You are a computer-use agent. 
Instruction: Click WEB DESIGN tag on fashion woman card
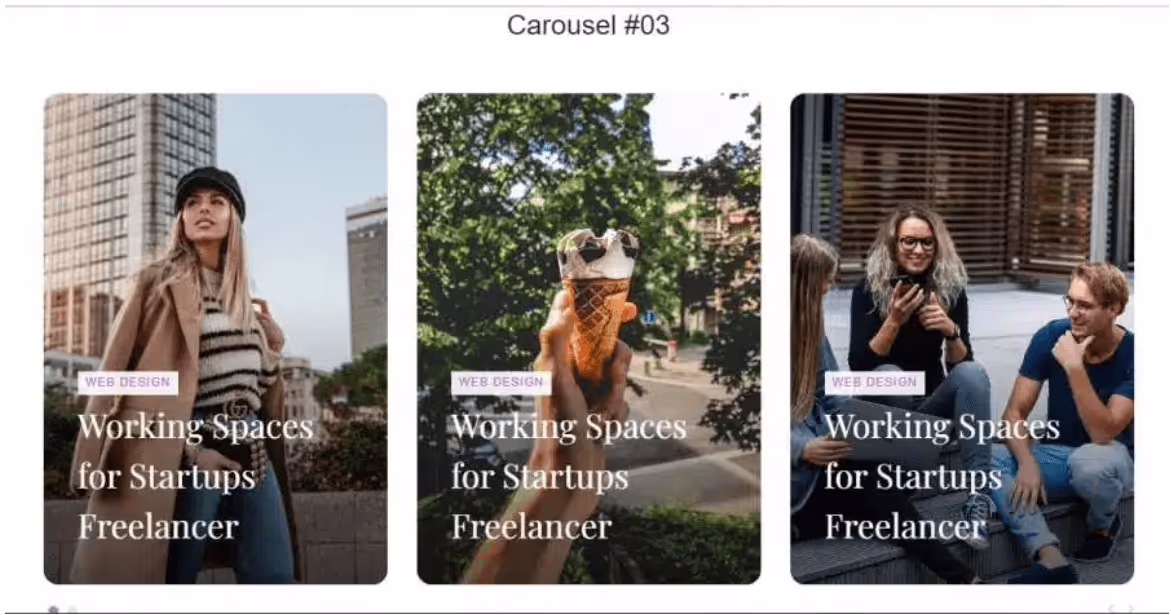click(128, 382)
